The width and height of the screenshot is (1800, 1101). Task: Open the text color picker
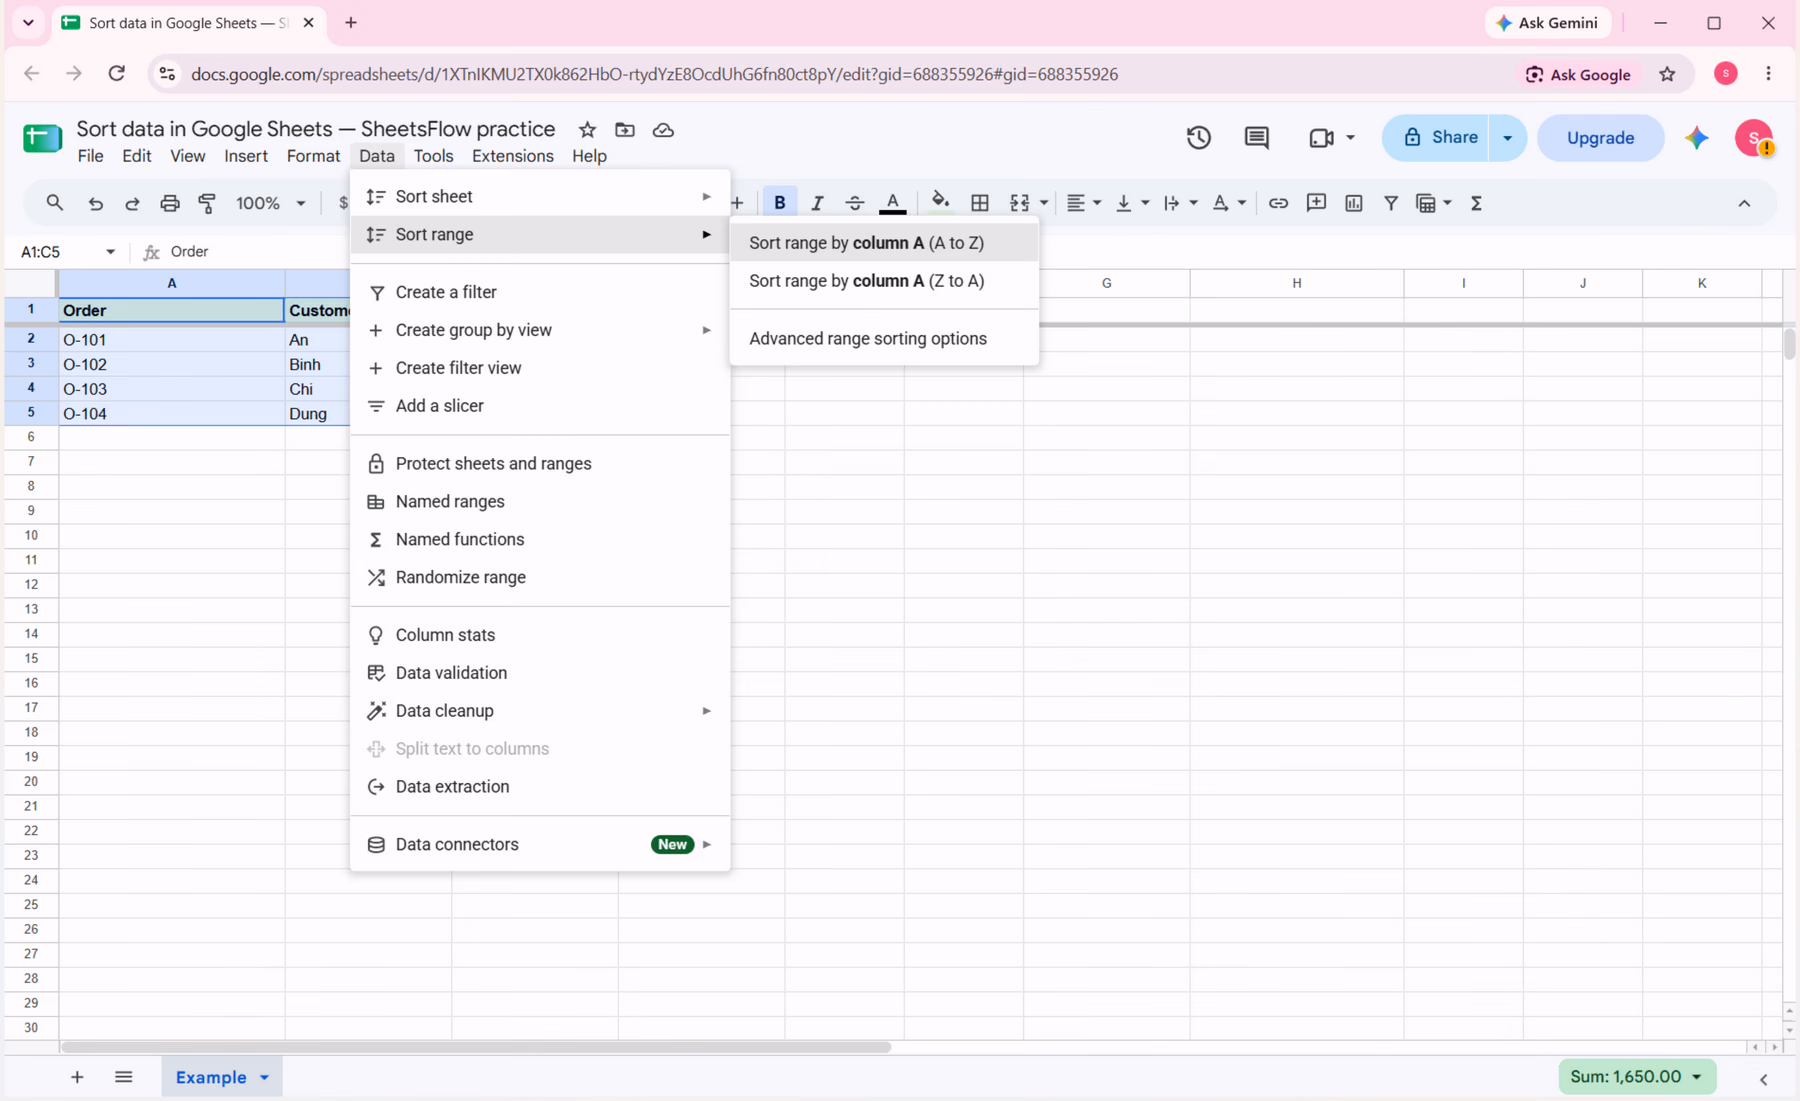pos(893,203)
